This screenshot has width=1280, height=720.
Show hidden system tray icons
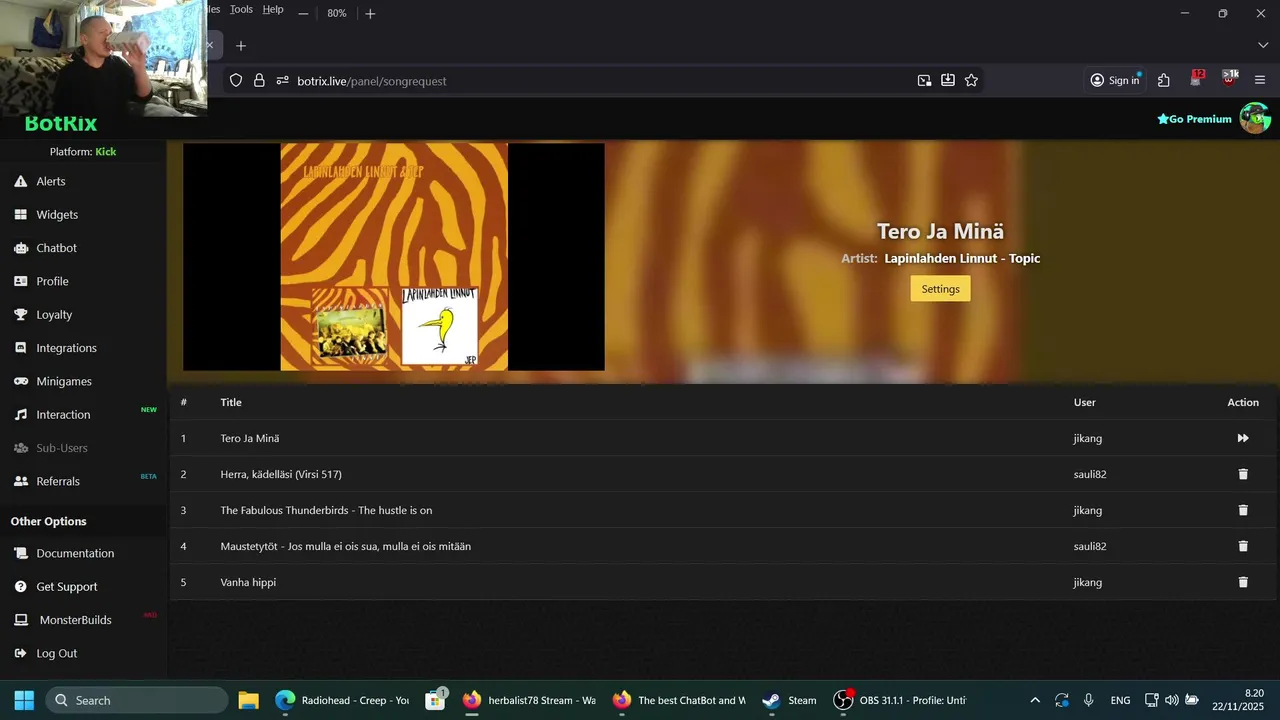pyautogui.click(x=1034, y=700)
